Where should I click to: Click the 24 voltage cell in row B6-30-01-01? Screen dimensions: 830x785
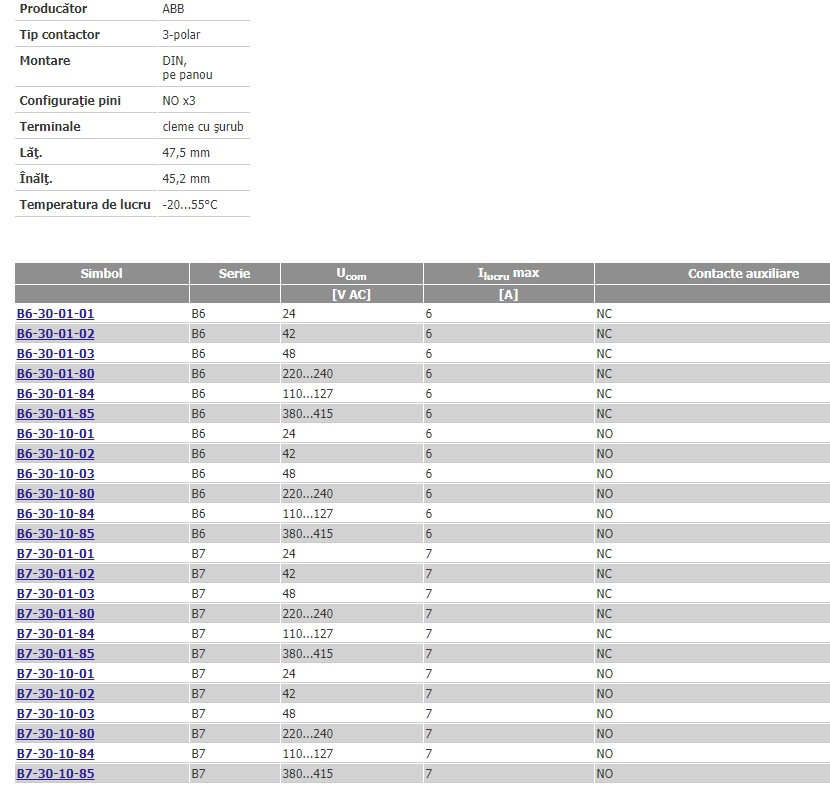pos(289,313)
